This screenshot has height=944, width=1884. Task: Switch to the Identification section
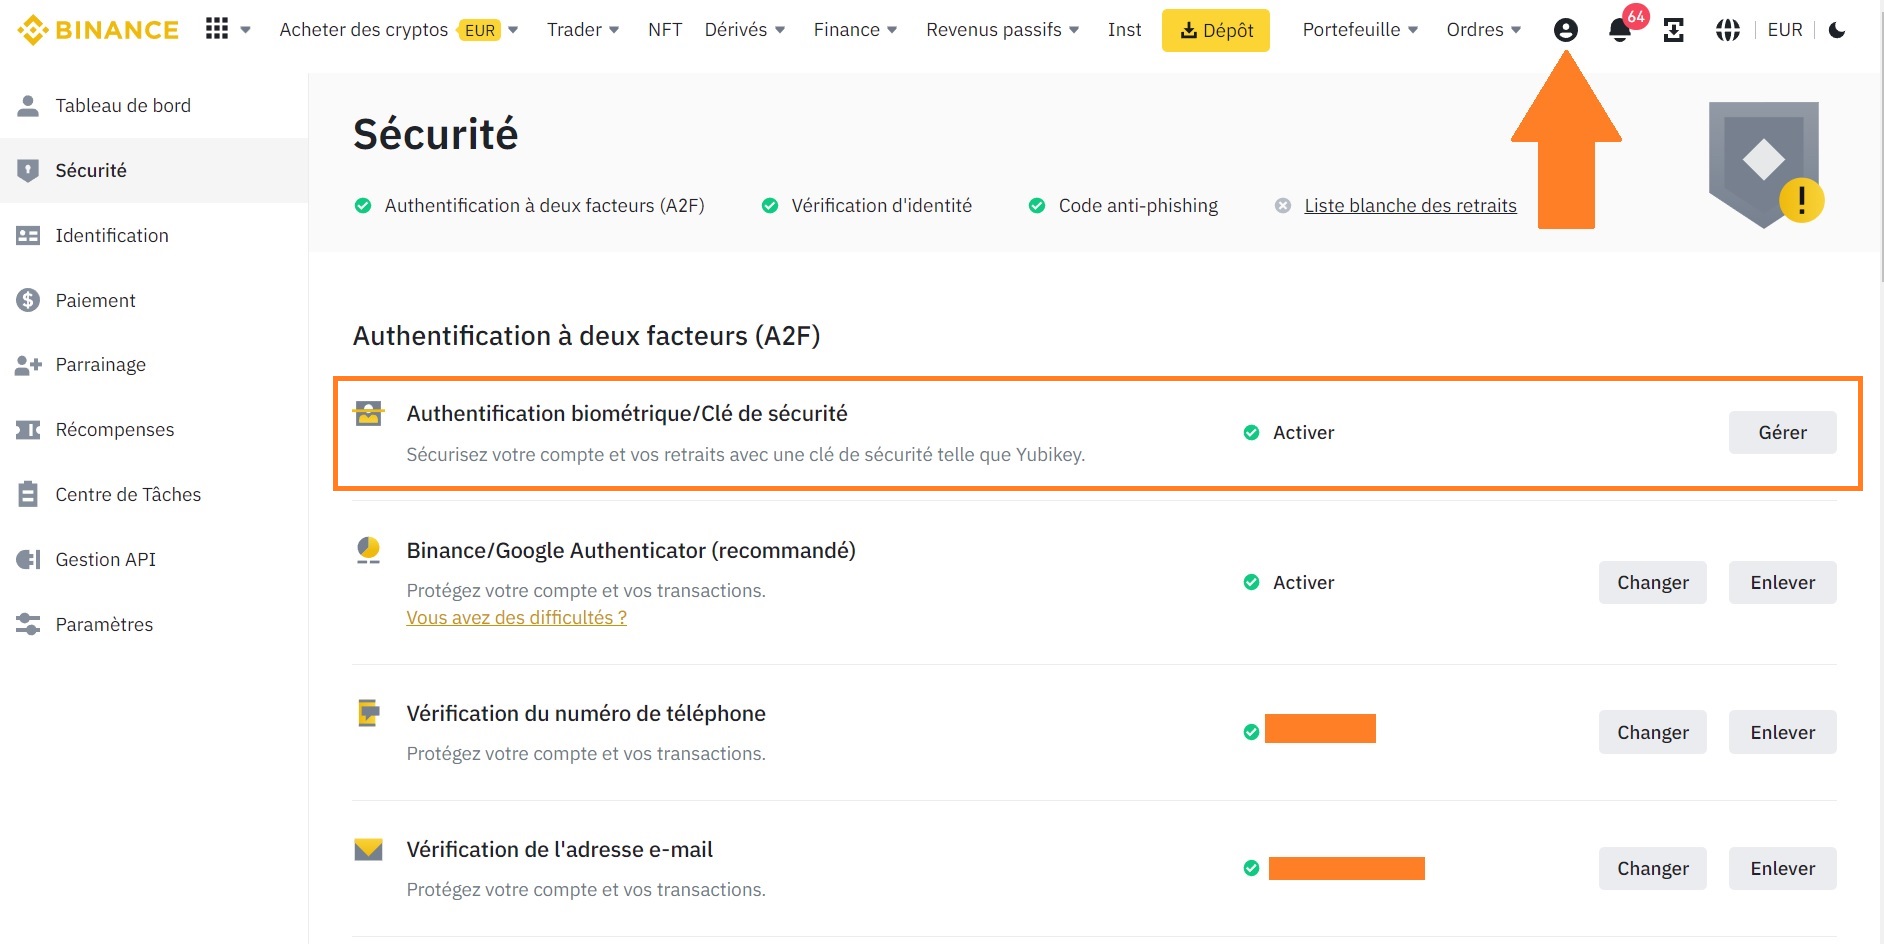(x=110, y=235)
